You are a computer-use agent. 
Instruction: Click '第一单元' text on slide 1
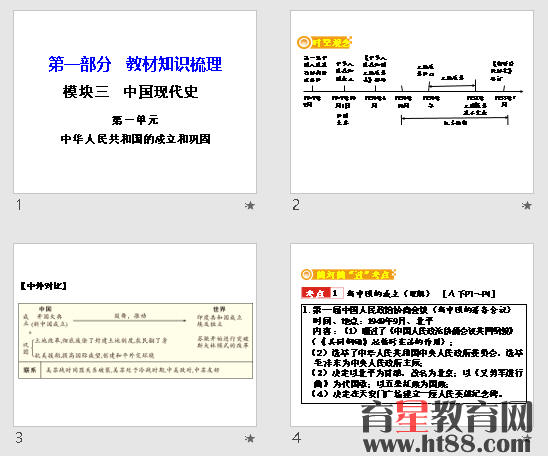(x=135, y=120)
